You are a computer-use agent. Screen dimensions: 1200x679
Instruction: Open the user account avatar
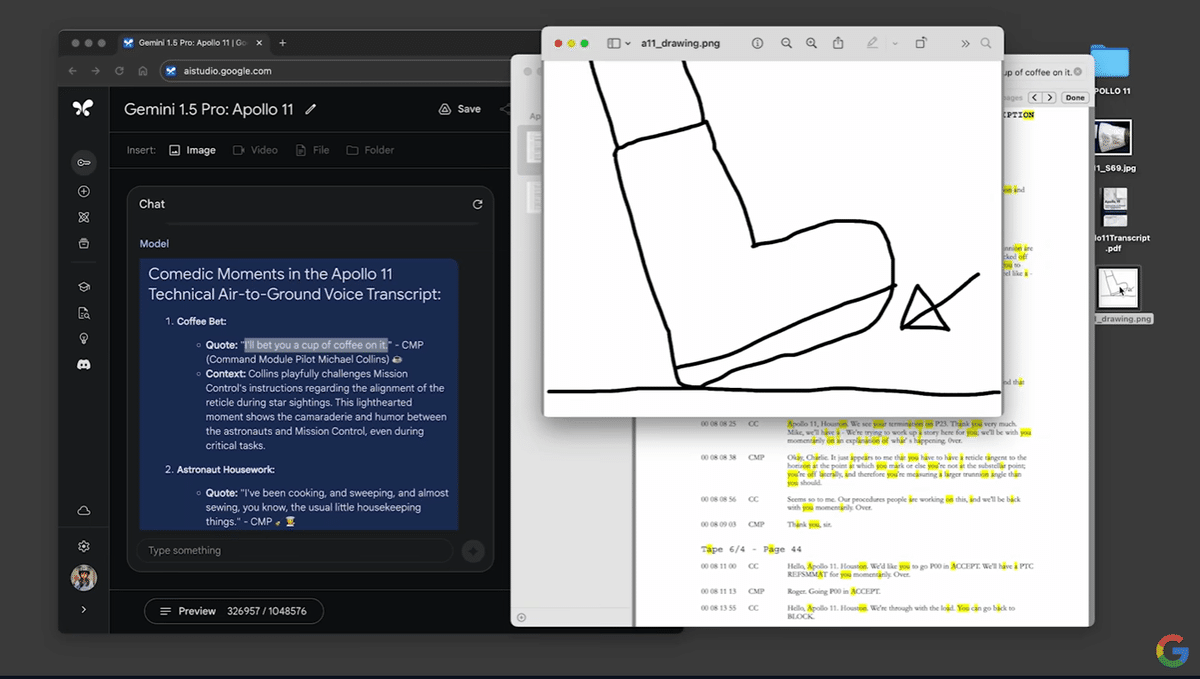pyautogui.click(x=84, y=577)
